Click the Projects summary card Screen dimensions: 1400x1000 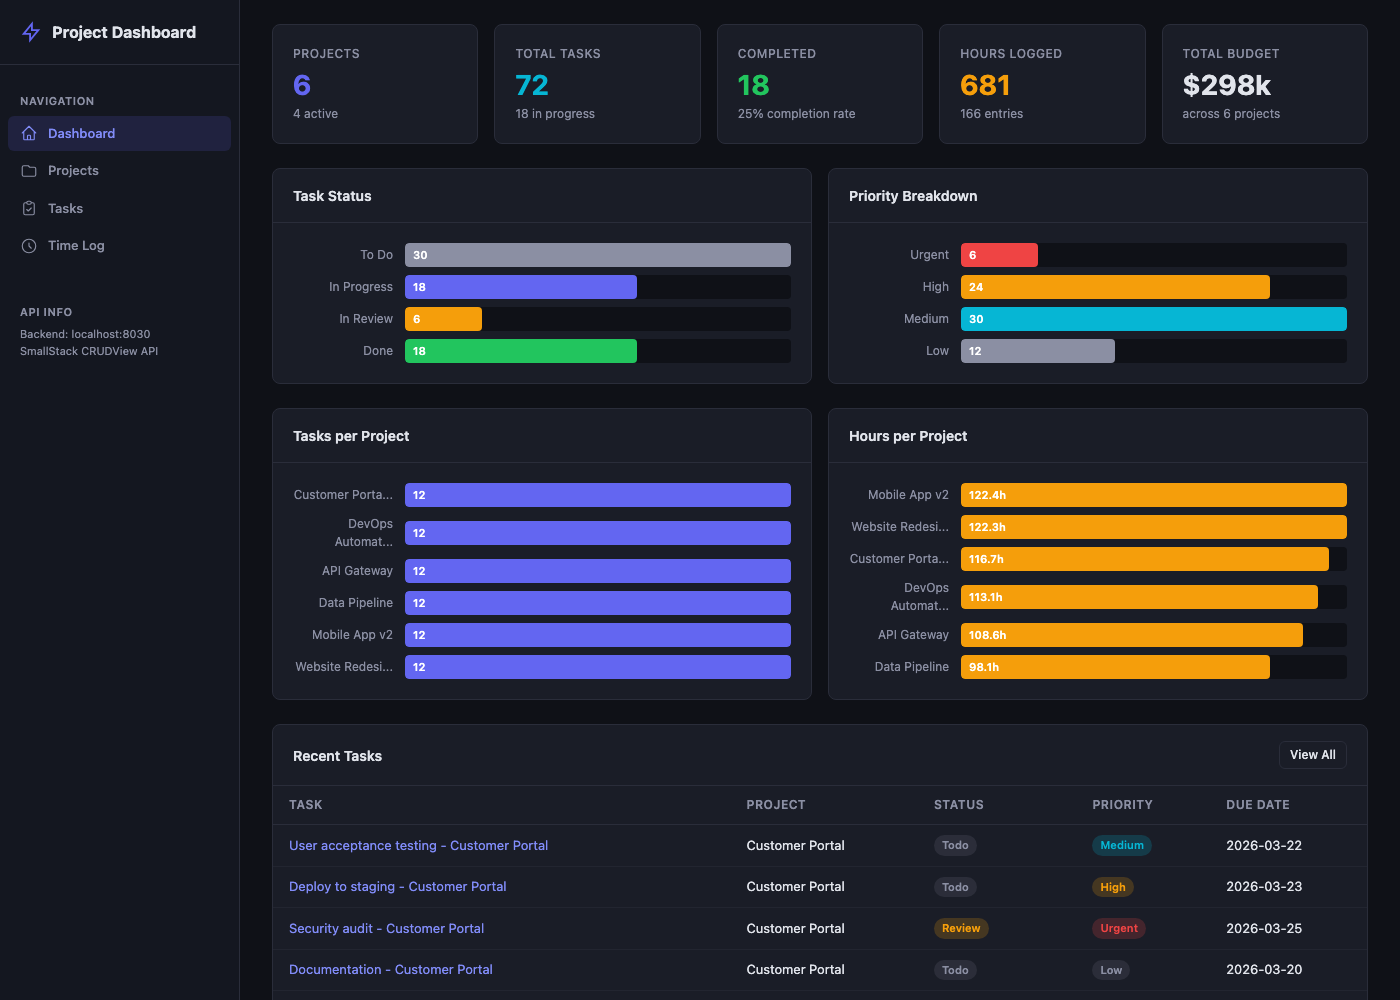(375, 84)
